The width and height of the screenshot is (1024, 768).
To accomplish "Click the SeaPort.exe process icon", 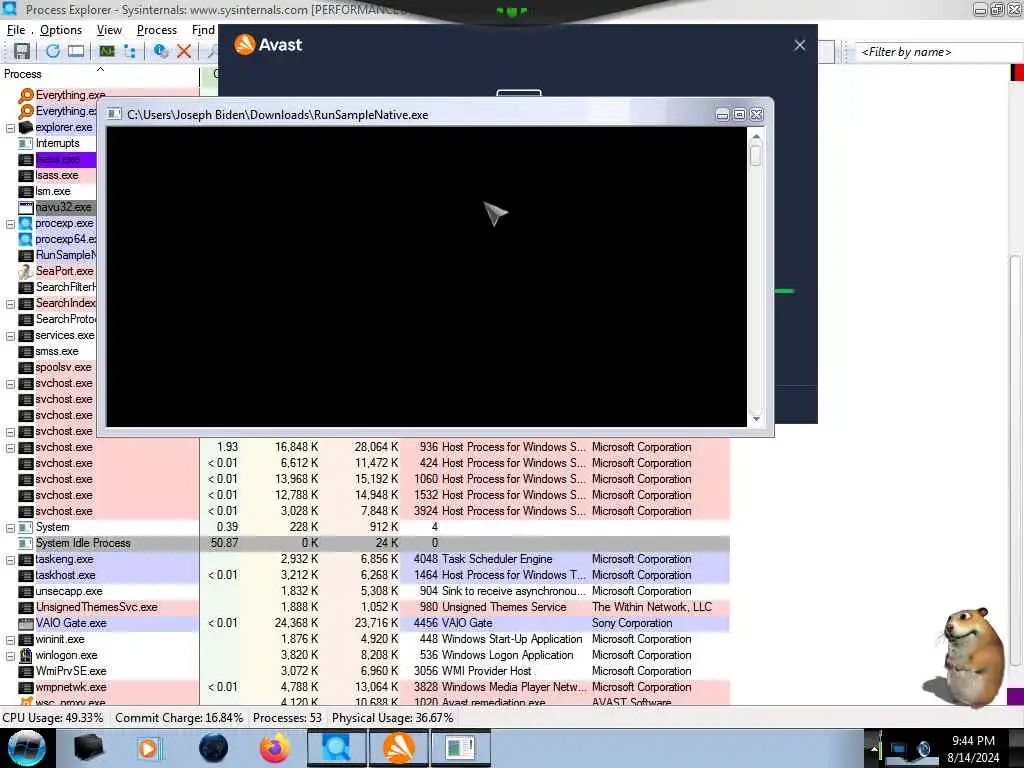I will [26, 271].
